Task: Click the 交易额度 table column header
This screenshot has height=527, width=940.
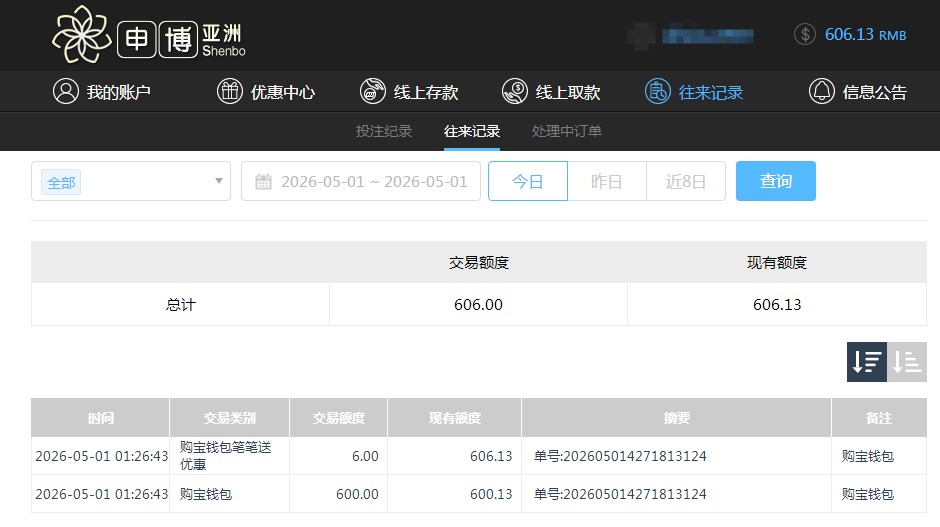Action: point(339,418)
